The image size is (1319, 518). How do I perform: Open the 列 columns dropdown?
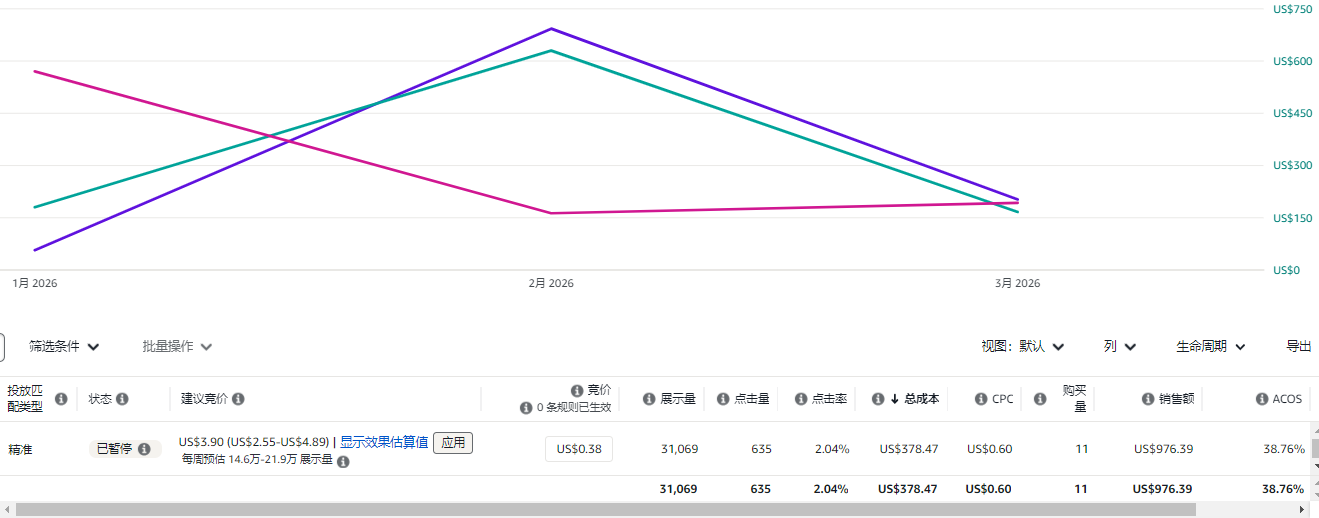(1119, 347)
